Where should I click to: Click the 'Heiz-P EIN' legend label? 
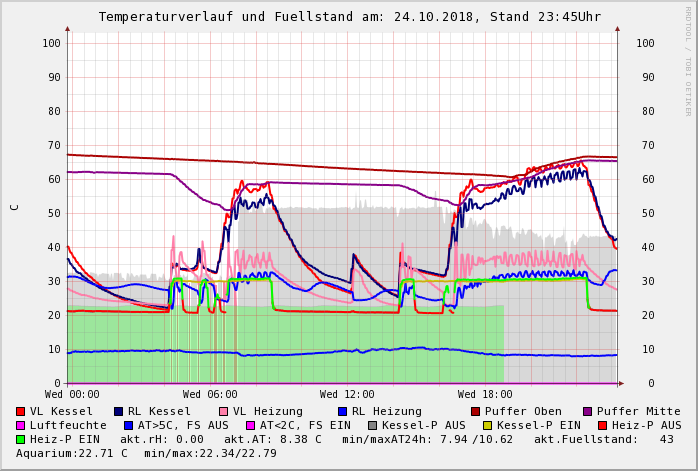tap(65, 439)
